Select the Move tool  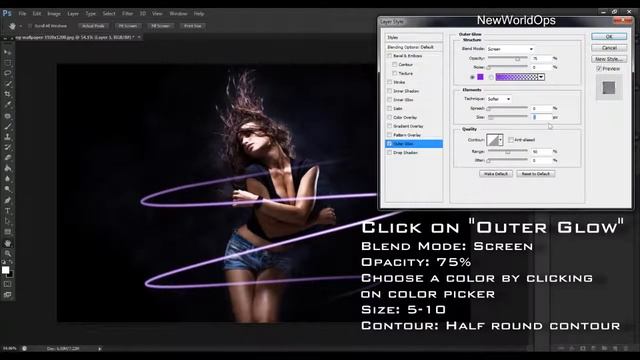[7, 52]
